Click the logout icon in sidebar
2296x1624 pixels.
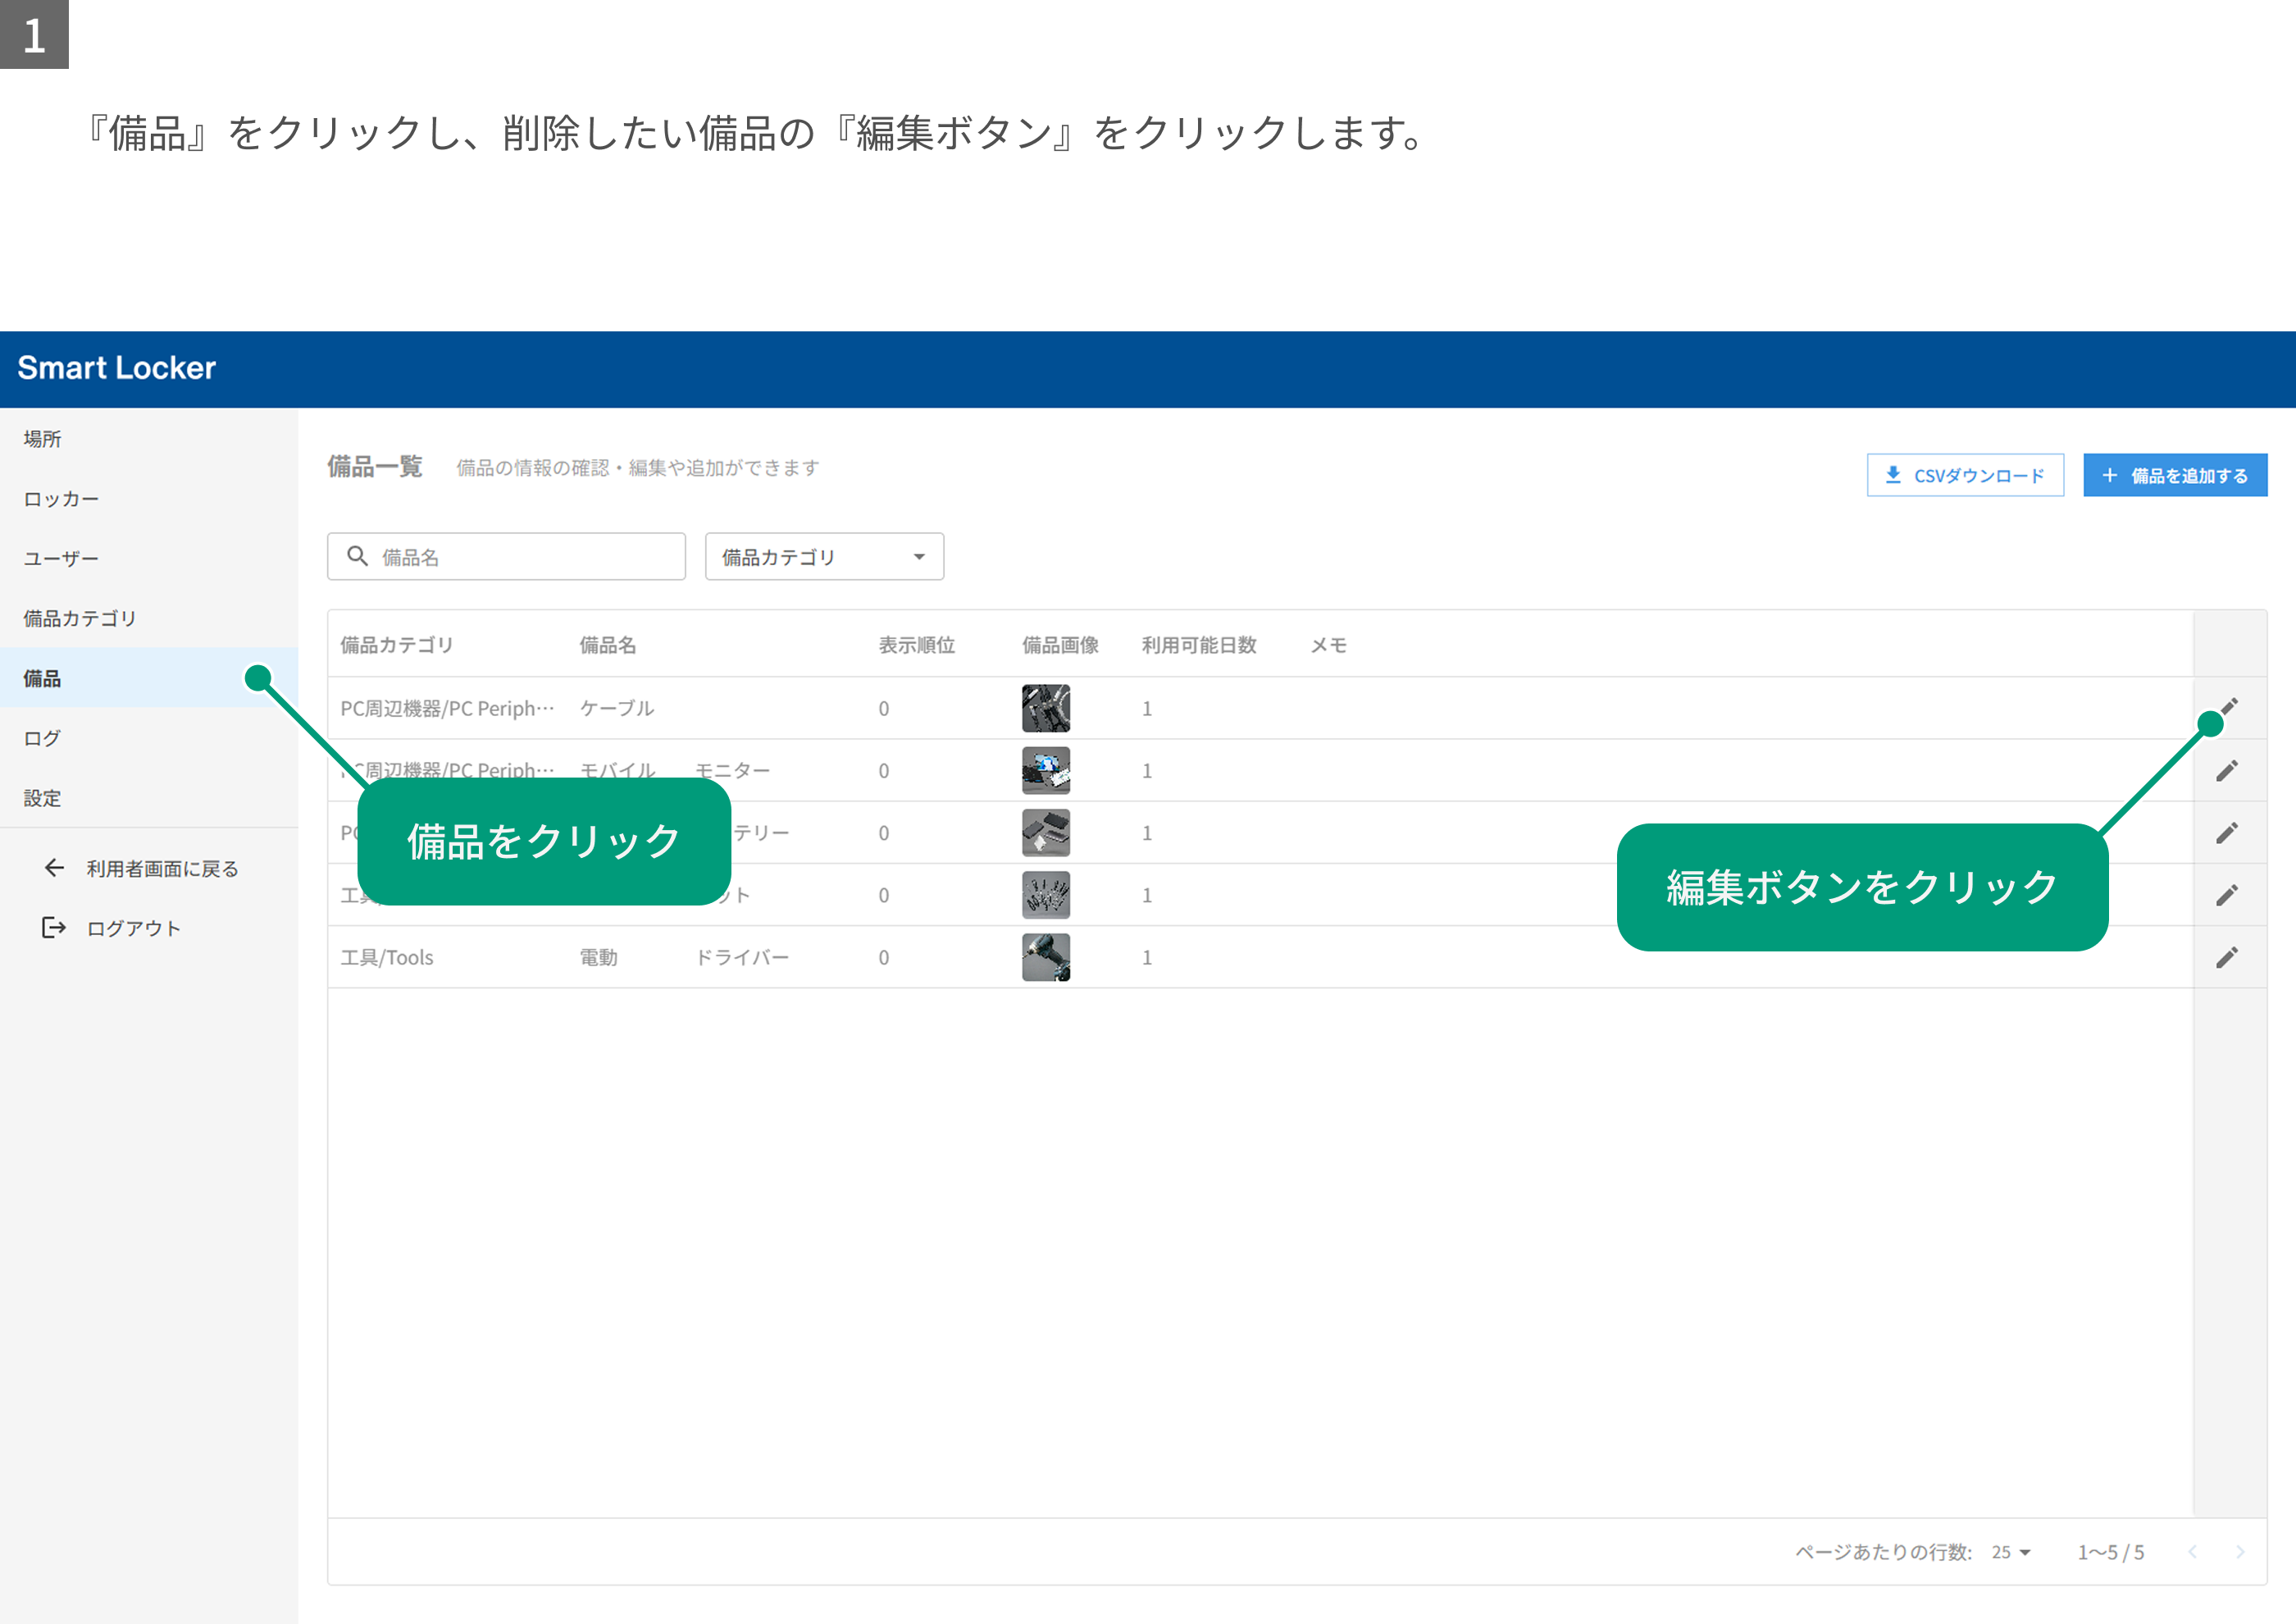tap(53, 928)
